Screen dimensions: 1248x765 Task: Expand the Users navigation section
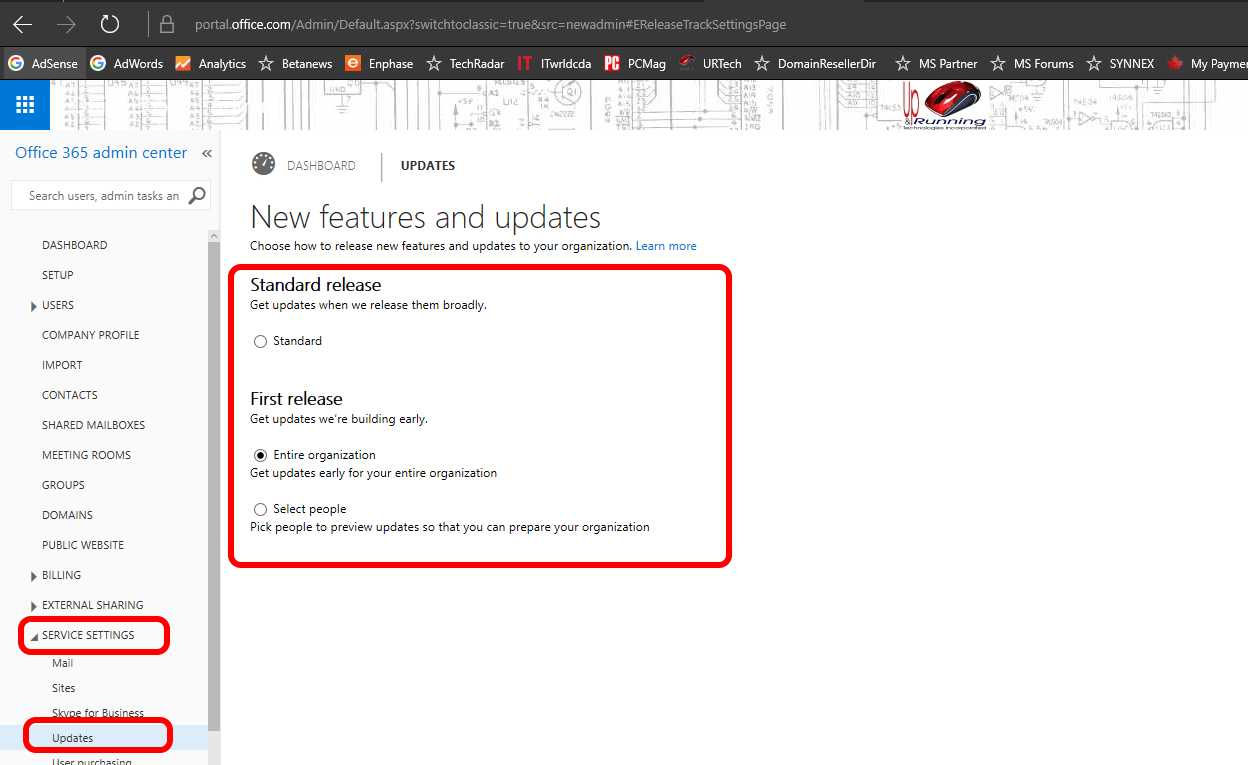(x=34, y=306)
